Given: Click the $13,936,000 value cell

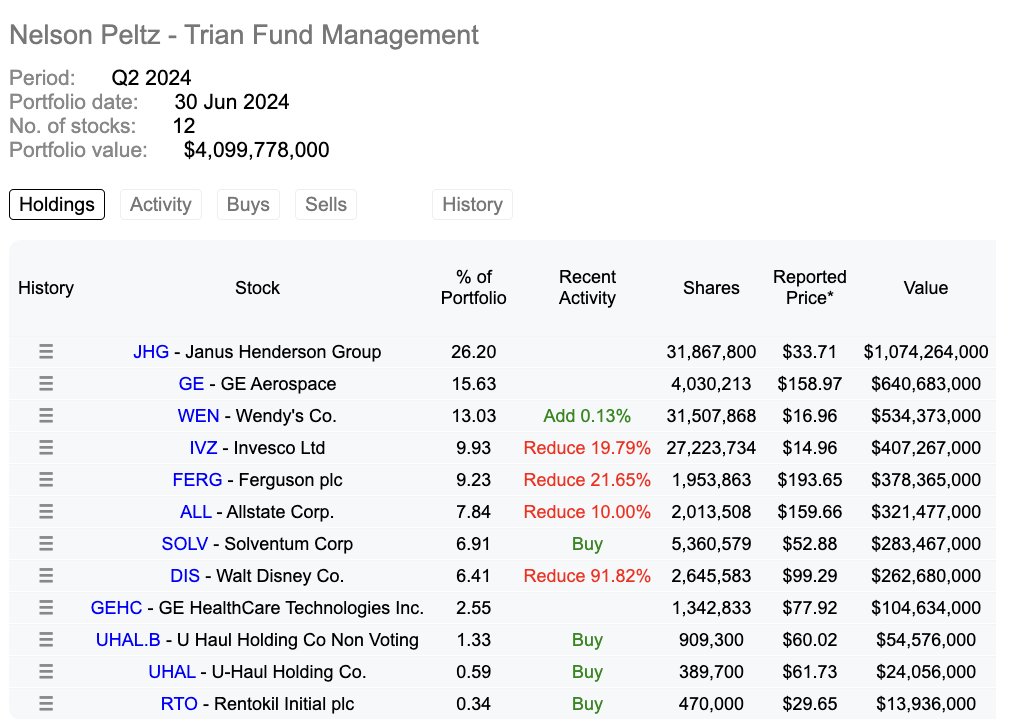Looking at the screenshot, I should click(x=926, y=703).
